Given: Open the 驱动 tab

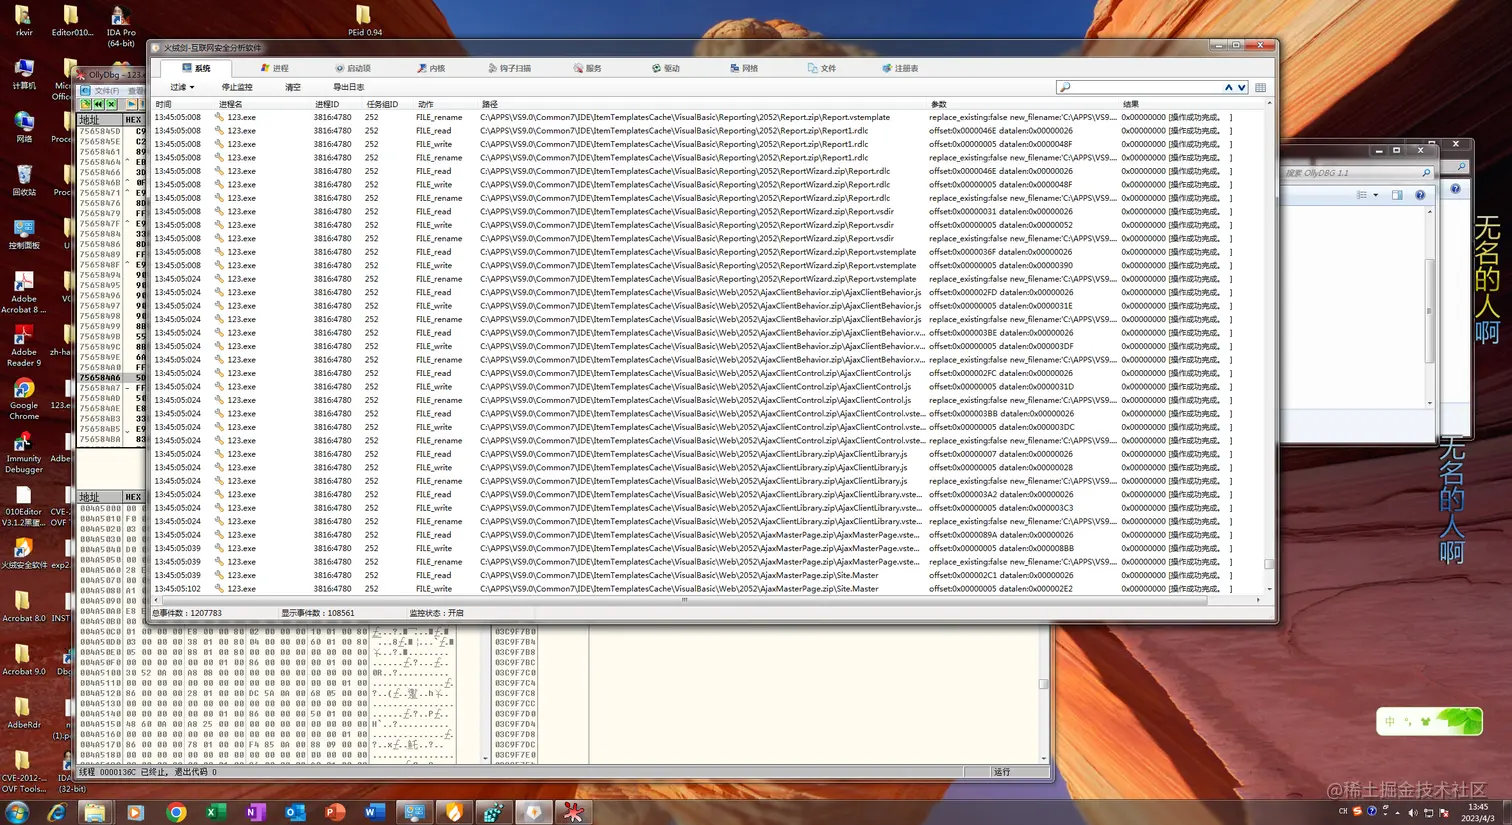Looking at the screenshot, I should (x=666, y=68).
